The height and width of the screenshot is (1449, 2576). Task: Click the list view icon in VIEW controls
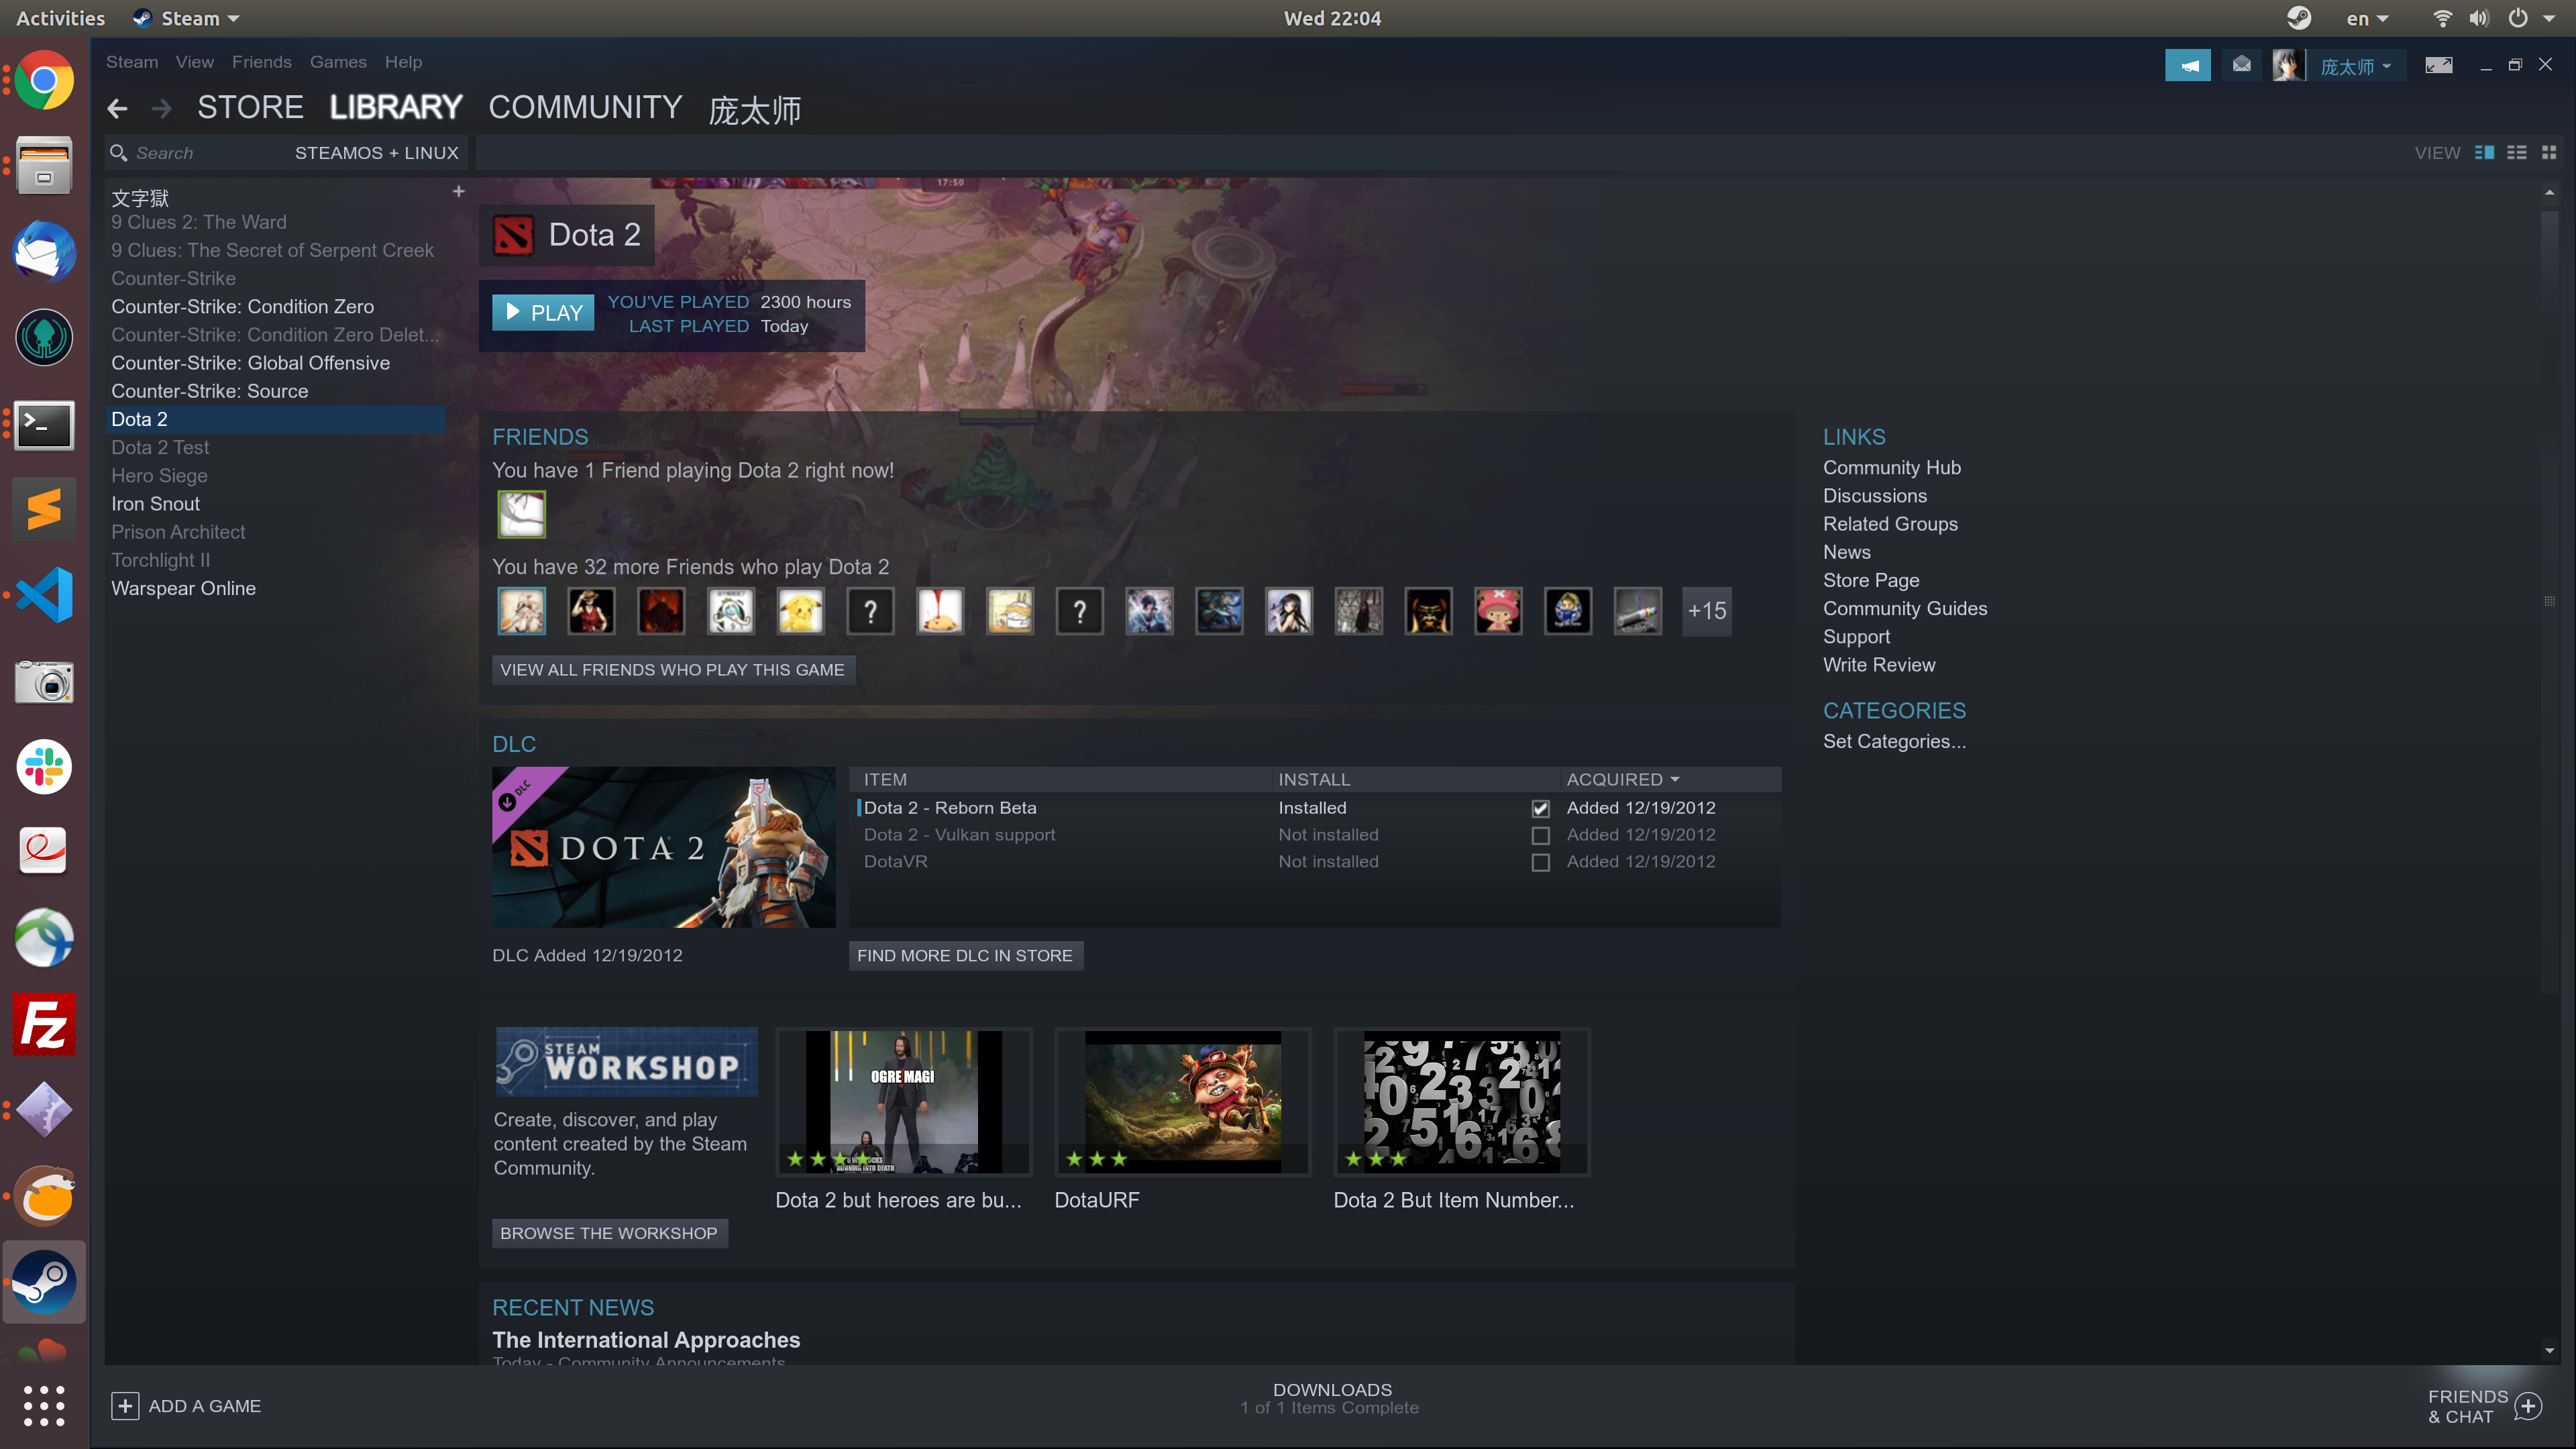2516,152
